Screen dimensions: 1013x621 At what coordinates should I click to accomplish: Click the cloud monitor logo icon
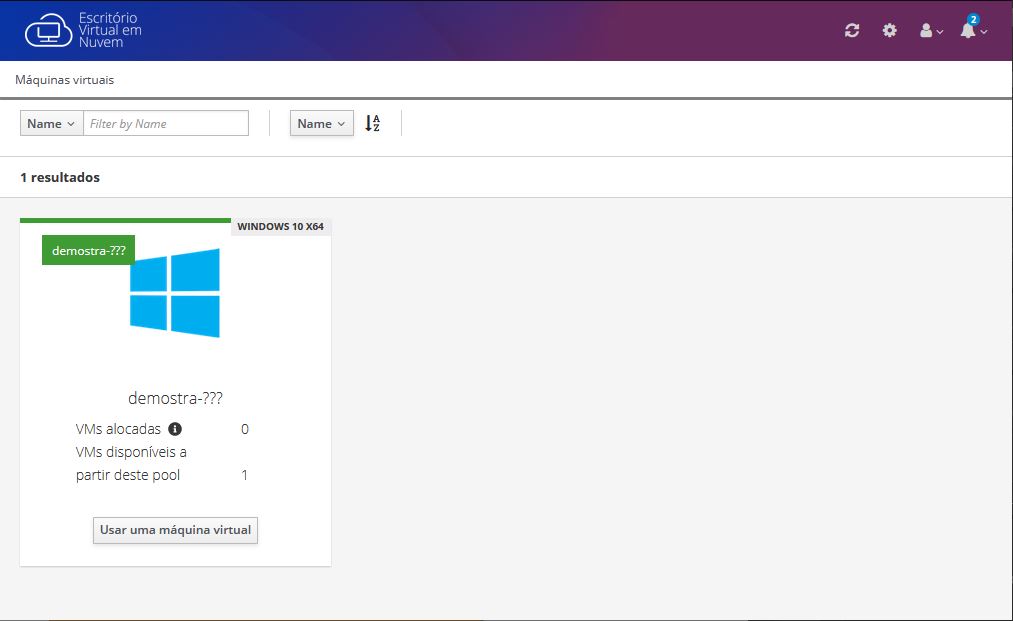click(48, 30)
